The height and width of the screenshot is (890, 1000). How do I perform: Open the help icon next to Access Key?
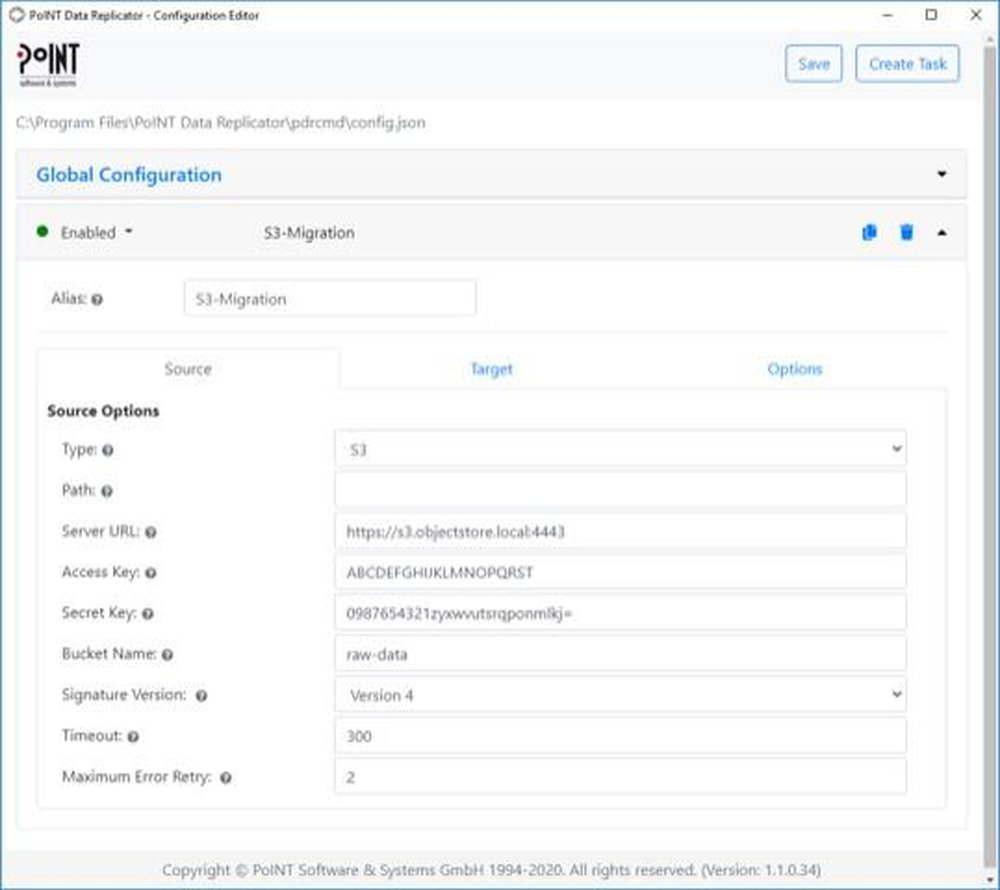[151, 573]
